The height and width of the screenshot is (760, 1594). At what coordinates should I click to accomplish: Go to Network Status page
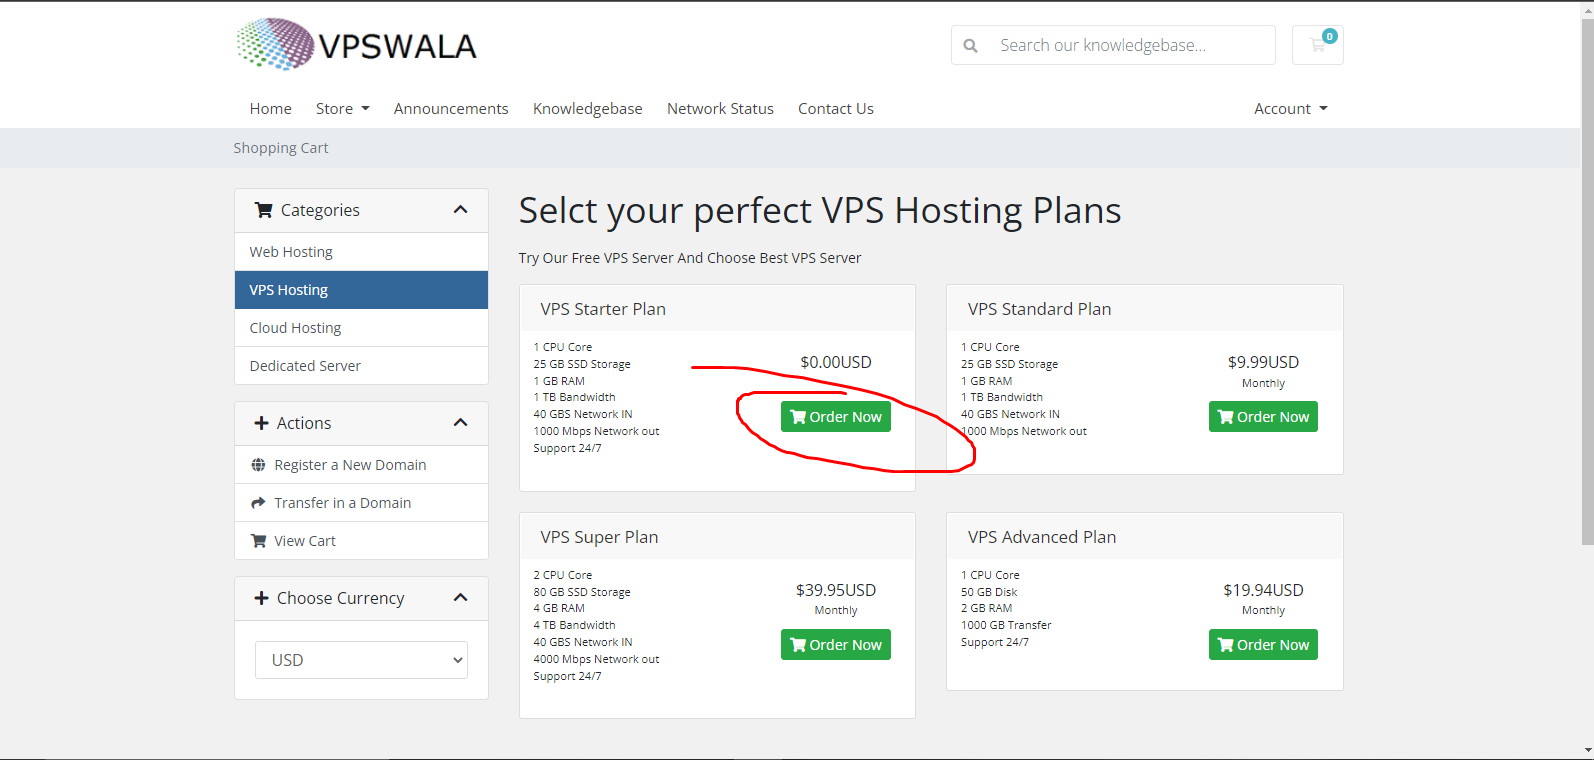(720, 109)
